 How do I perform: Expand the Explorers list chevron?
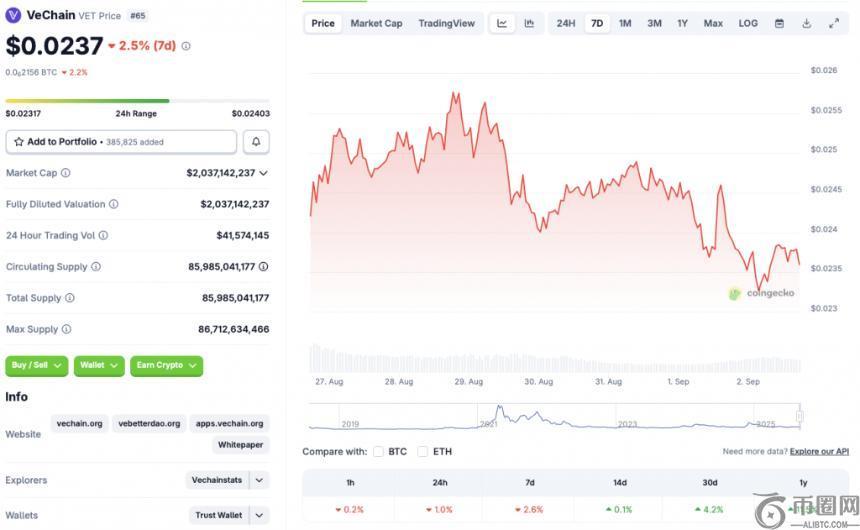[259, 480]
